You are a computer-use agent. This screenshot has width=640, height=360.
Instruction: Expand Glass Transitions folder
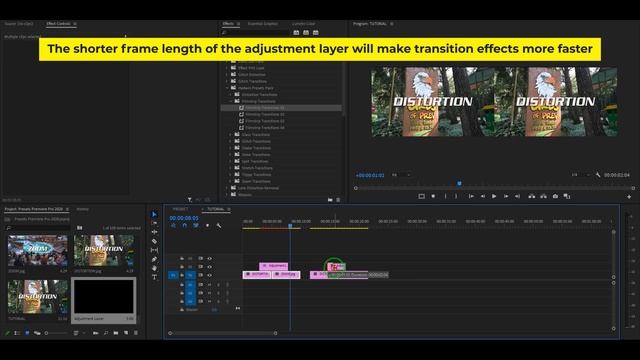(231, 135)
